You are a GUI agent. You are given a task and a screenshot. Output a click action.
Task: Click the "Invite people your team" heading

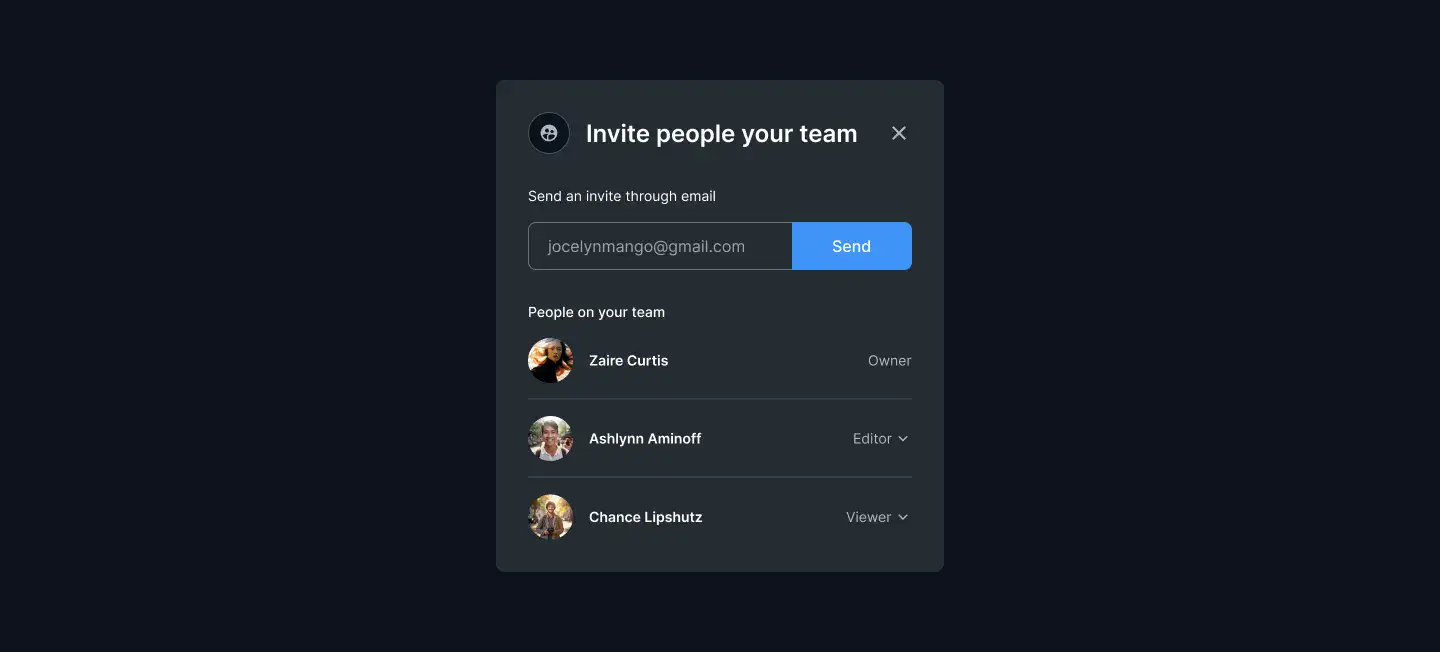click(x=721, y=134)
